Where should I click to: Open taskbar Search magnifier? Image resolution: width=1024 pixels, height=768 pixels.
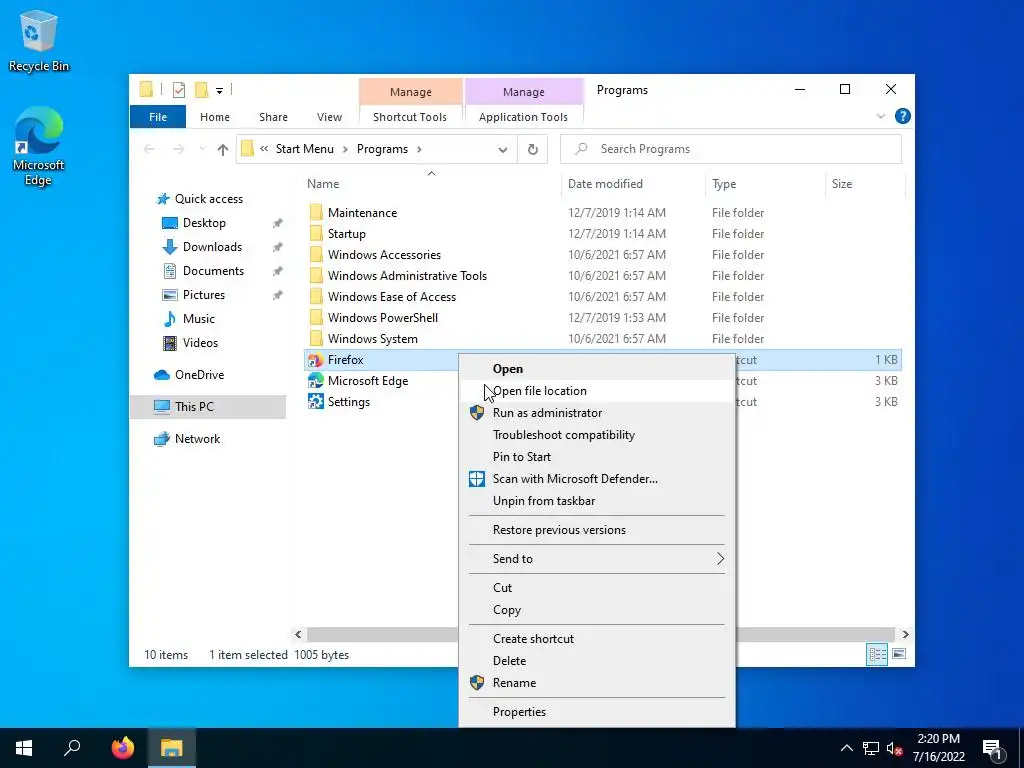click(72, 748)
